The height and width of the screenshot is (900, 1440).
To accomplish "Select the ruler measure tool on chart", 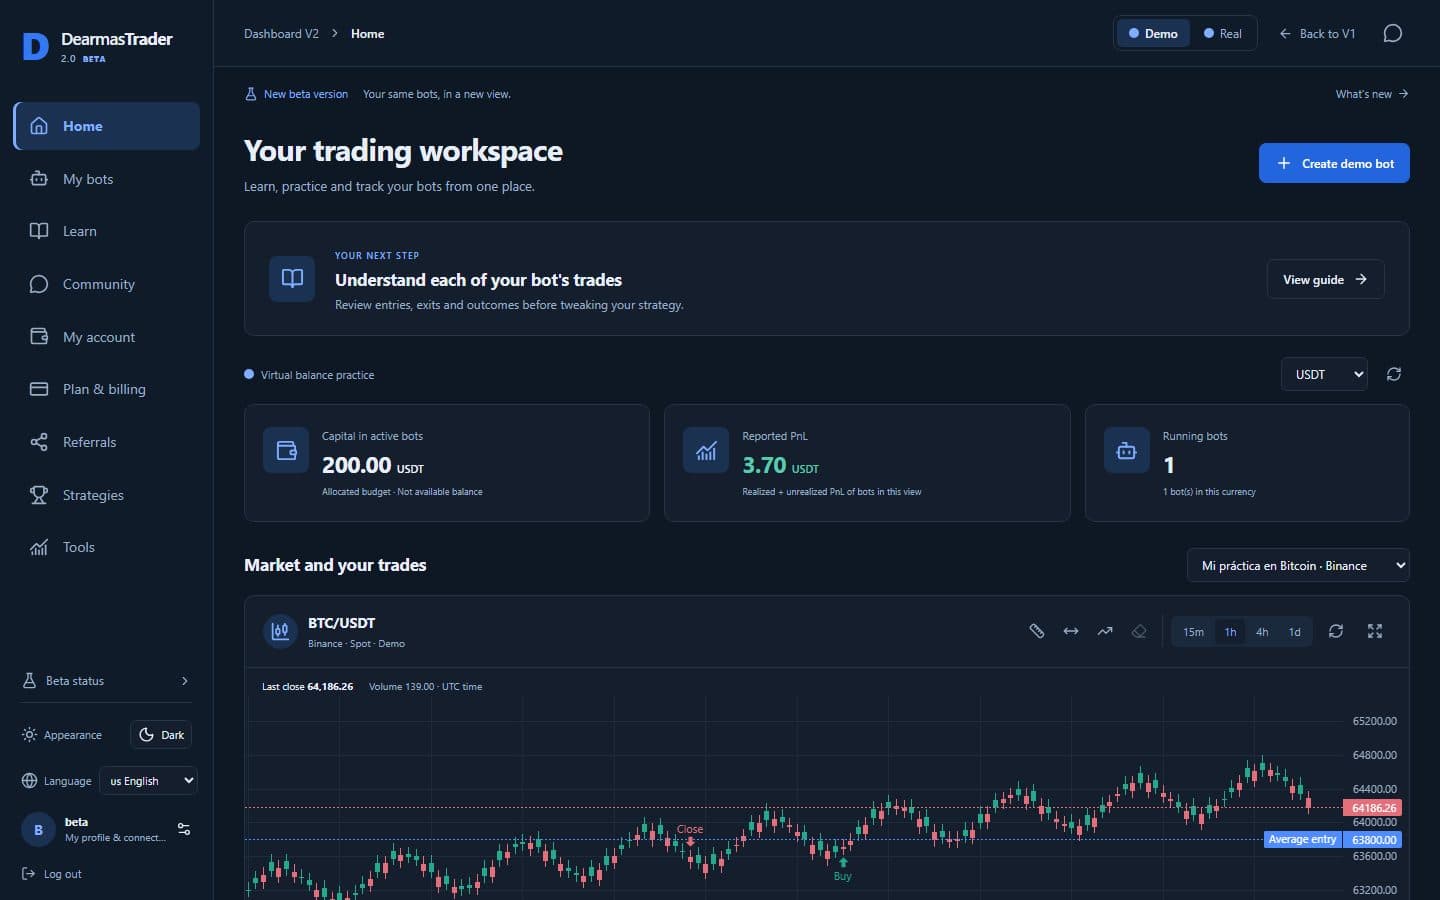I will [1037, 631].
